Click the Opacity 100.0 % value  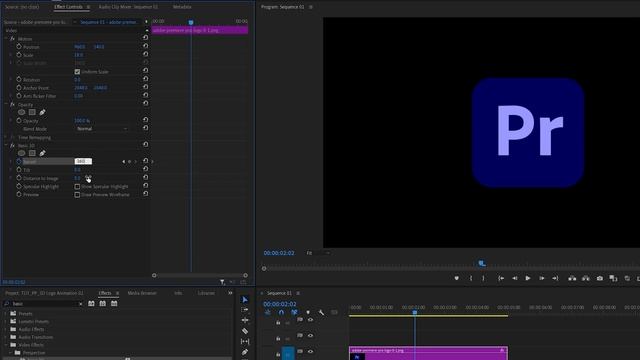click(82, 121)
